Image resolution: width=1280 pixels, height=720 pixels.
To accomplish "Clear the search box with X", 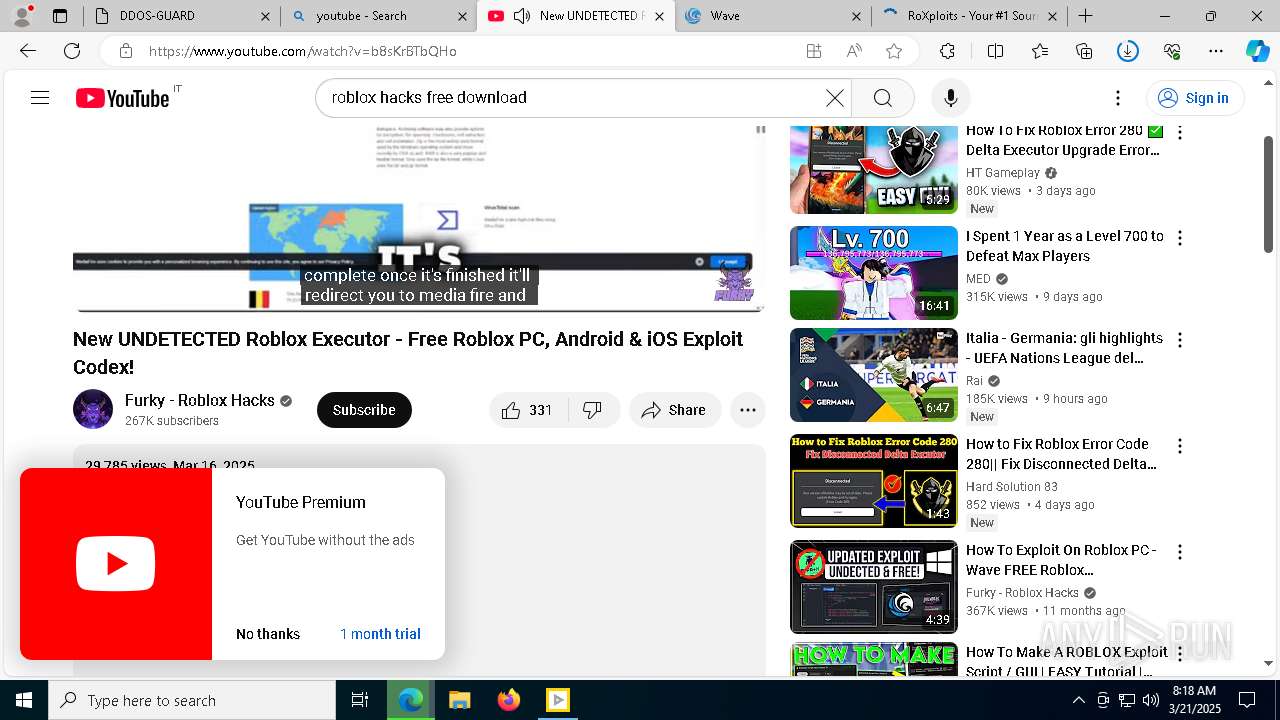I will click(834, 98).
